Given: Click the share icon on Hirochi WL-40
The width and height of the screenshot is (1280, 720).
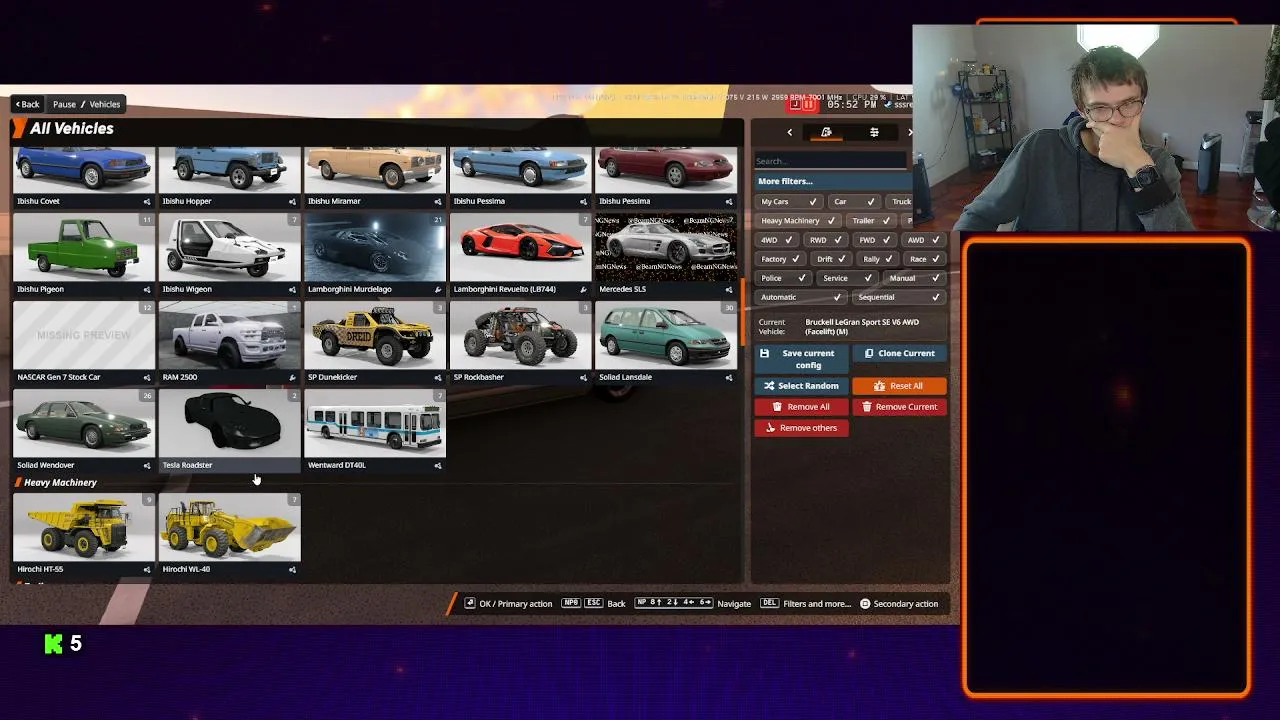Looking at the screenshot, I should click(x=292, y=570).
